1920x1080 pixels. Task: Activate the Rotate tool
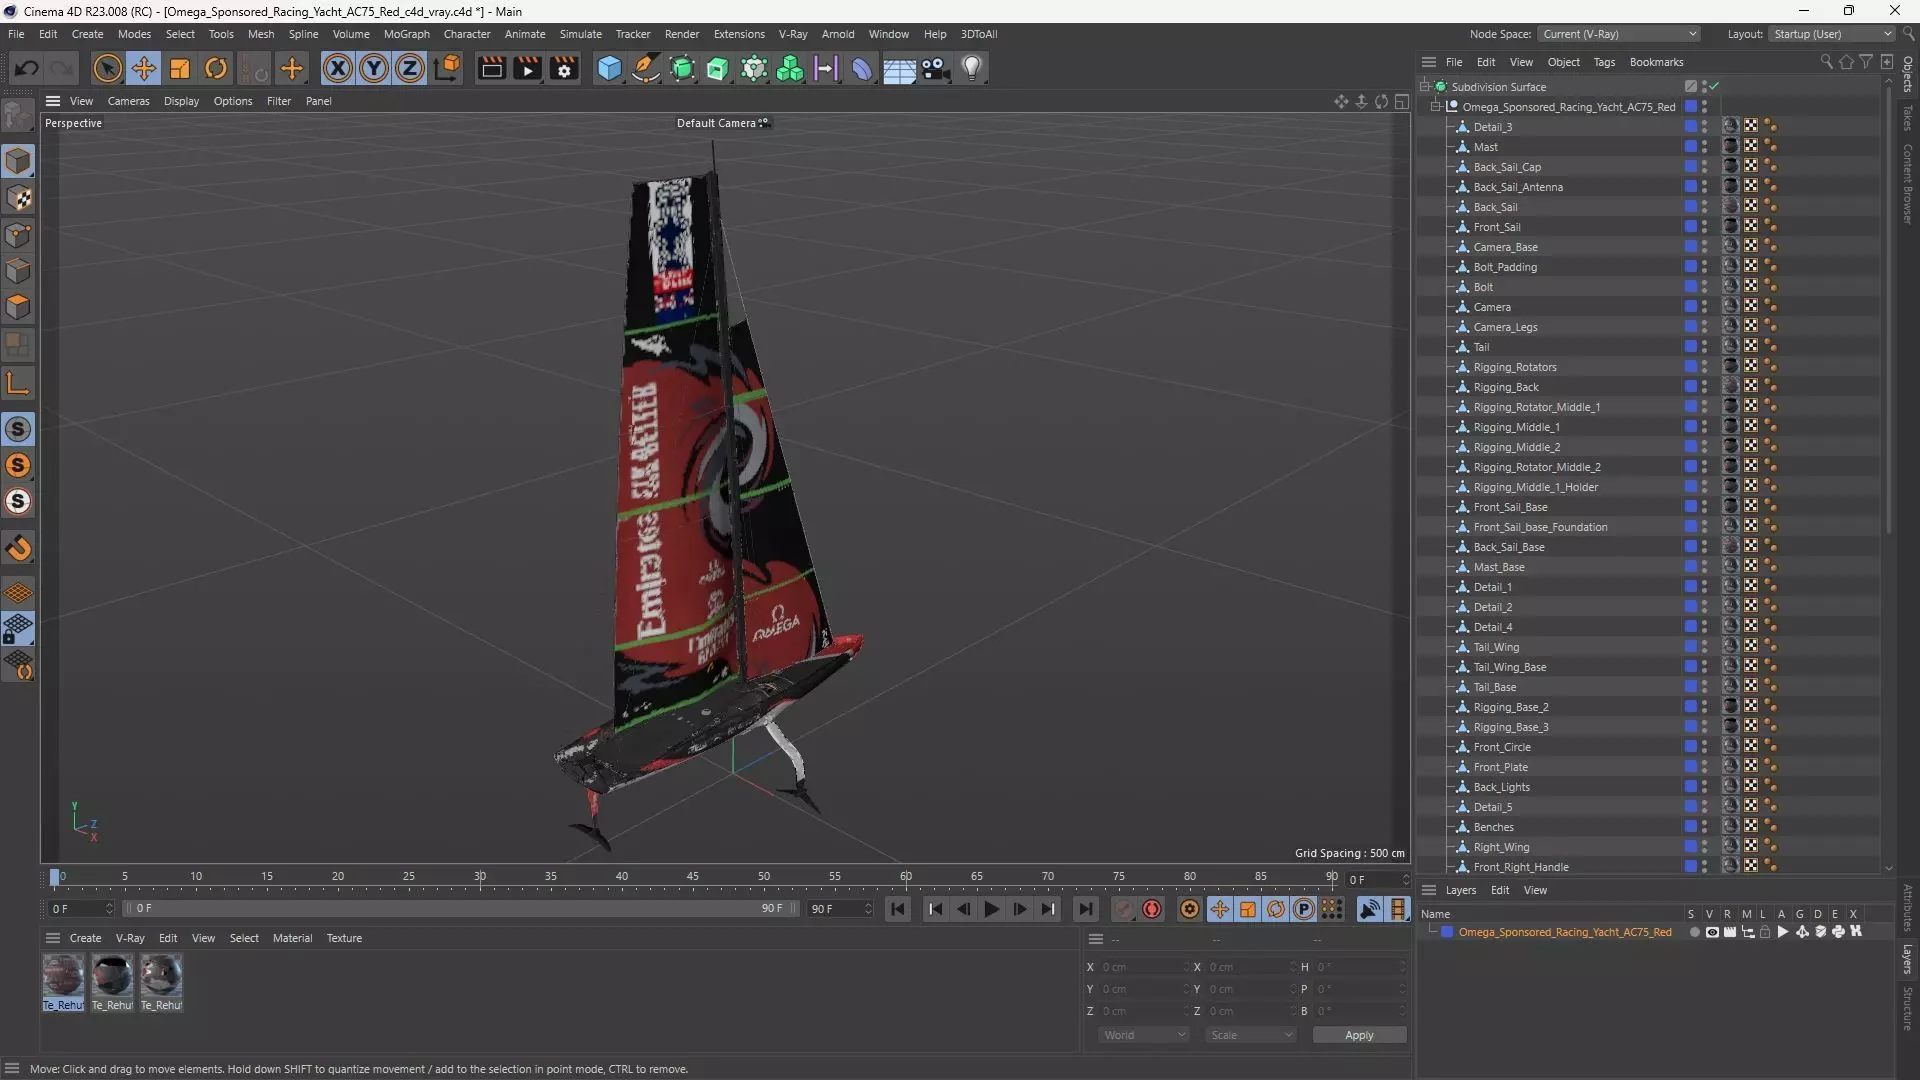click(x=216, y=68)
